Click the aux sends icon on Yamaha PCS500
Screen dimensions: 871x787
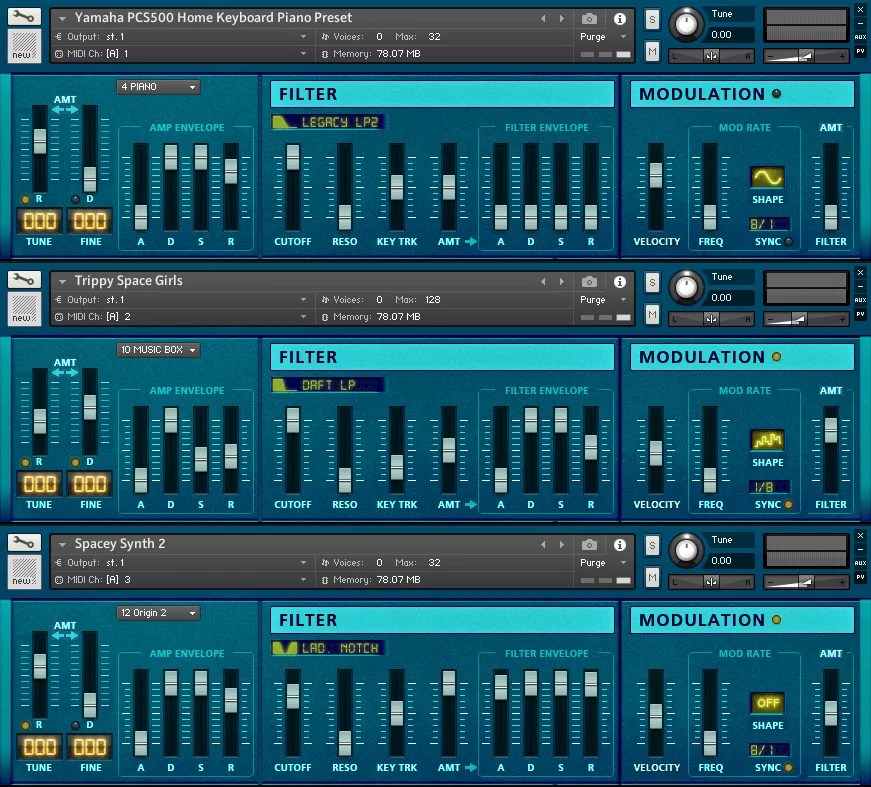(863, 35)
